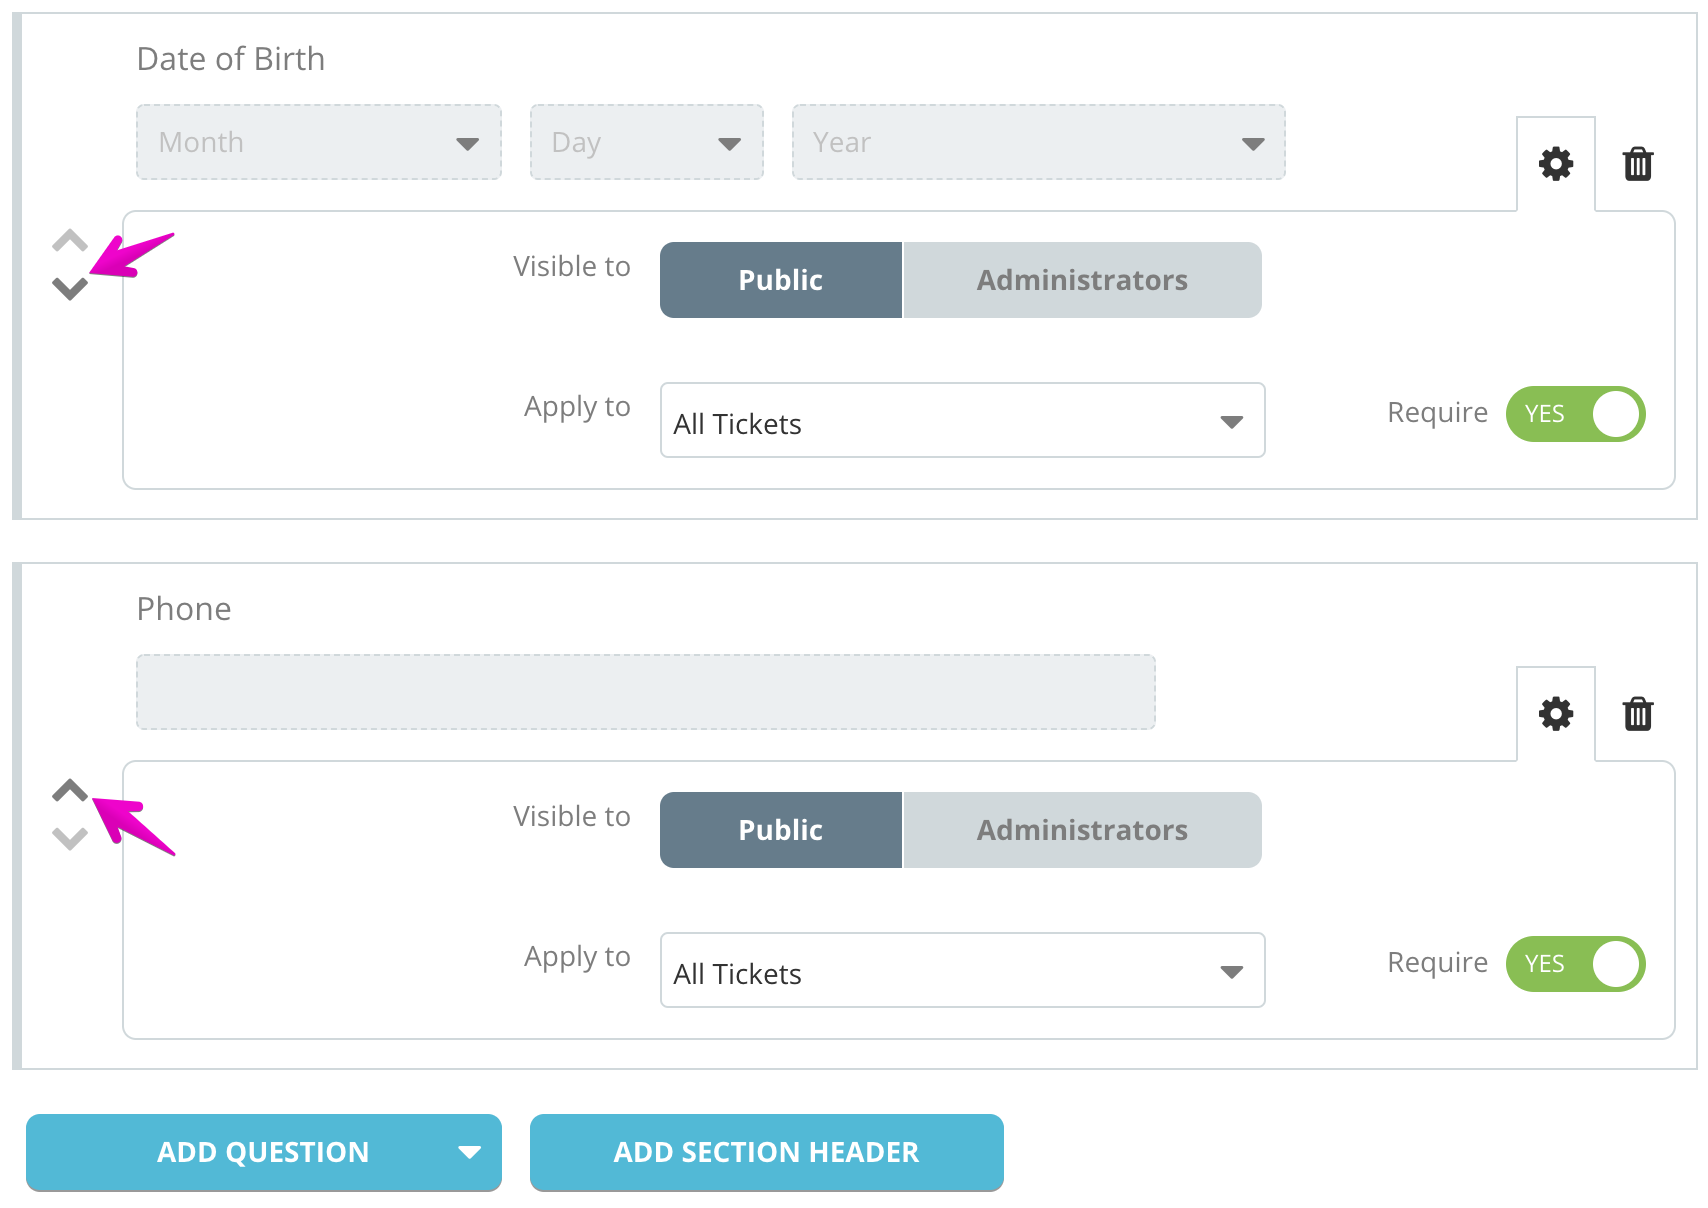Viewport: 1708px width, 1208px height.
Task: Open the Year dropdown
Action: click(1038, 143)
